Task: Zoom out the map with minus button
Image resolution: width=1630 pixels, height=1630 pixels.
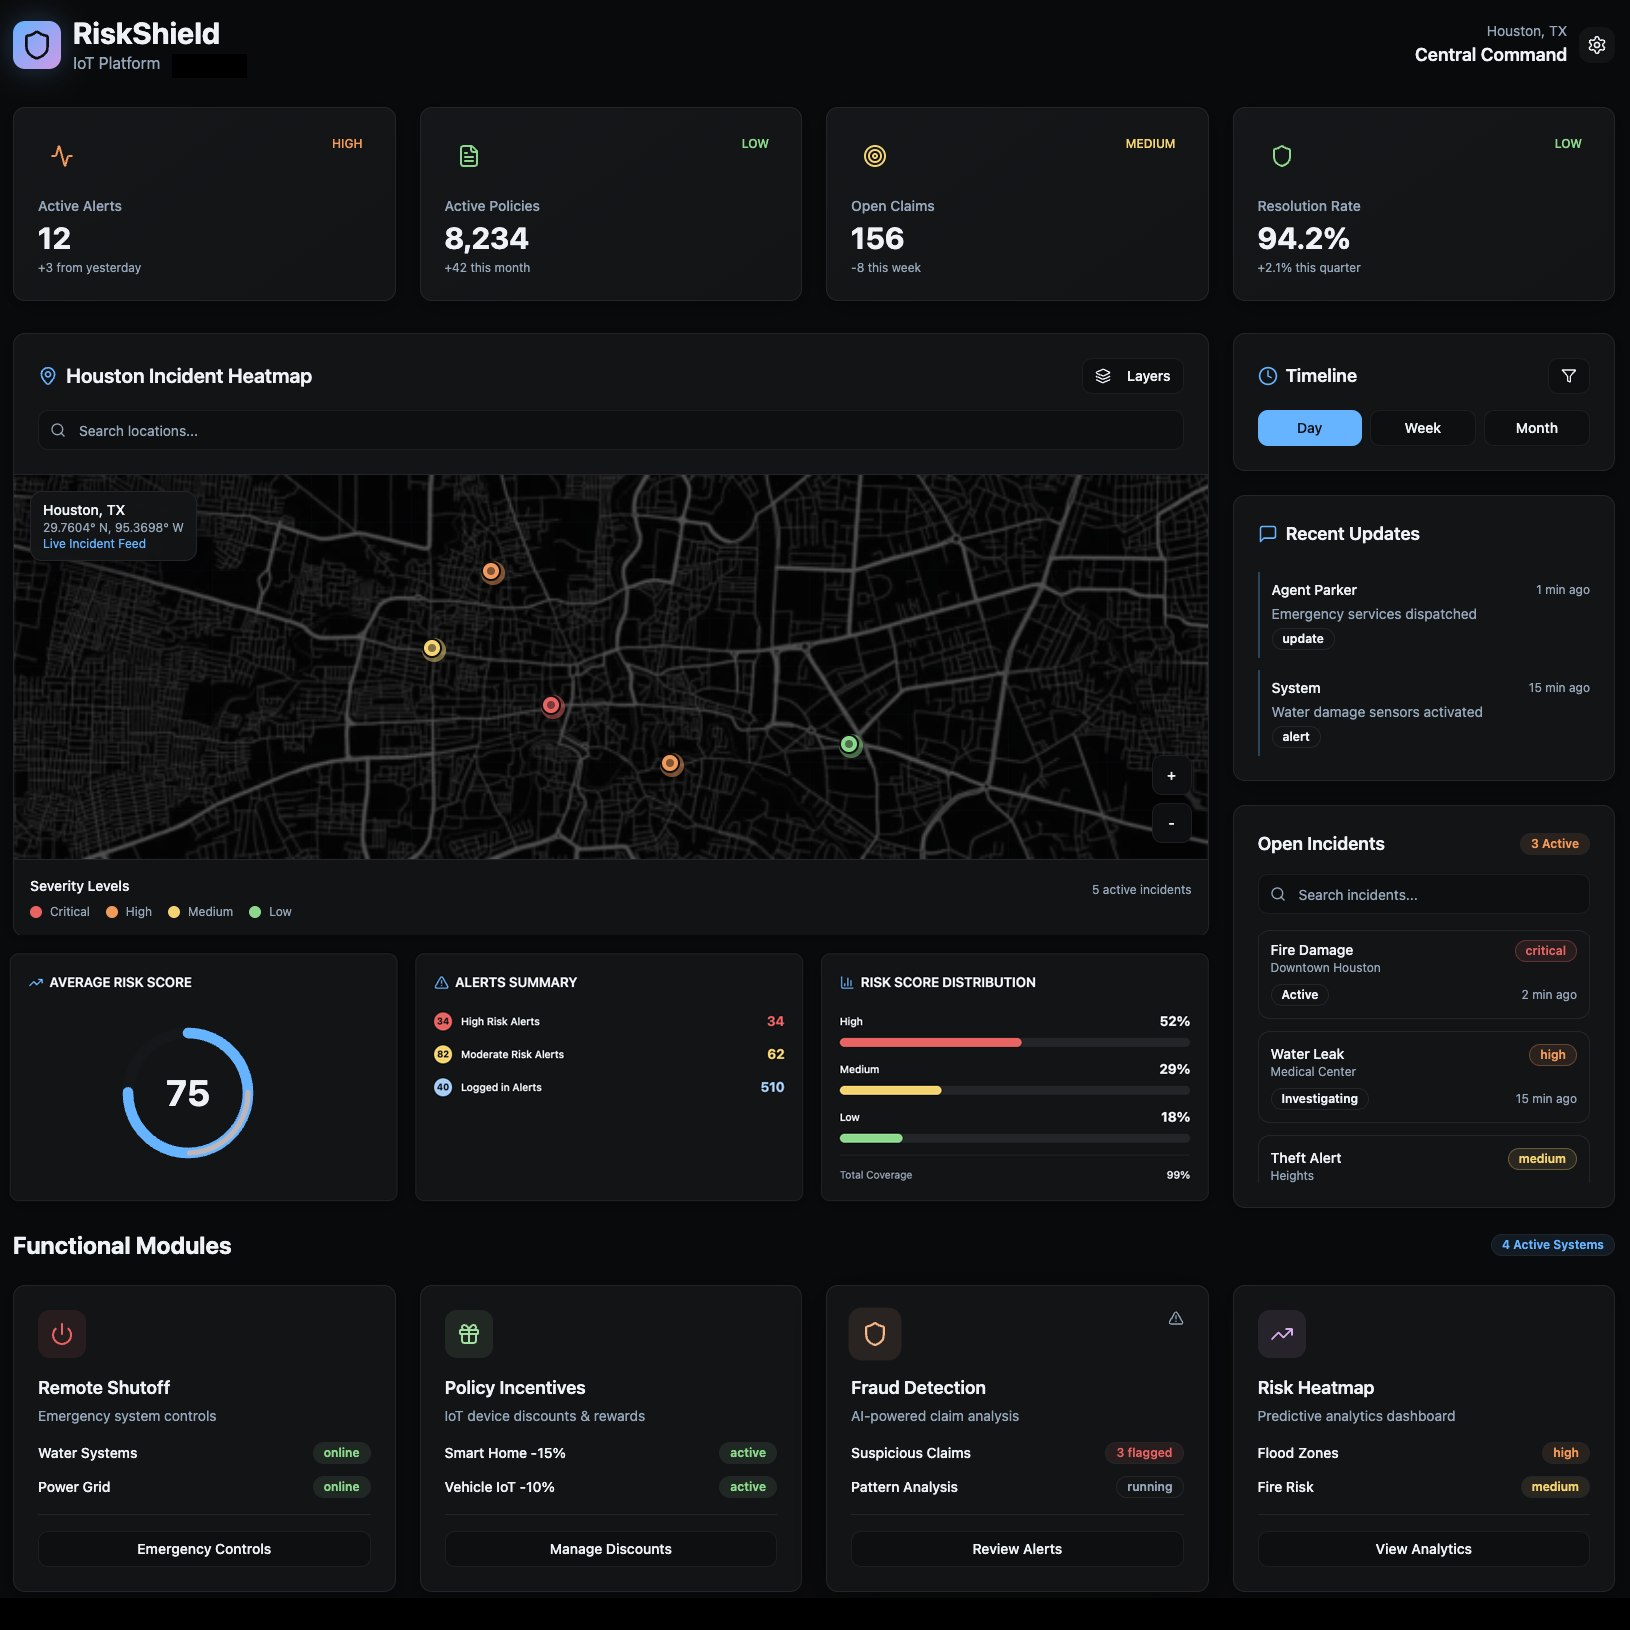Action: pyautogui.click(x=1171, y=824)
